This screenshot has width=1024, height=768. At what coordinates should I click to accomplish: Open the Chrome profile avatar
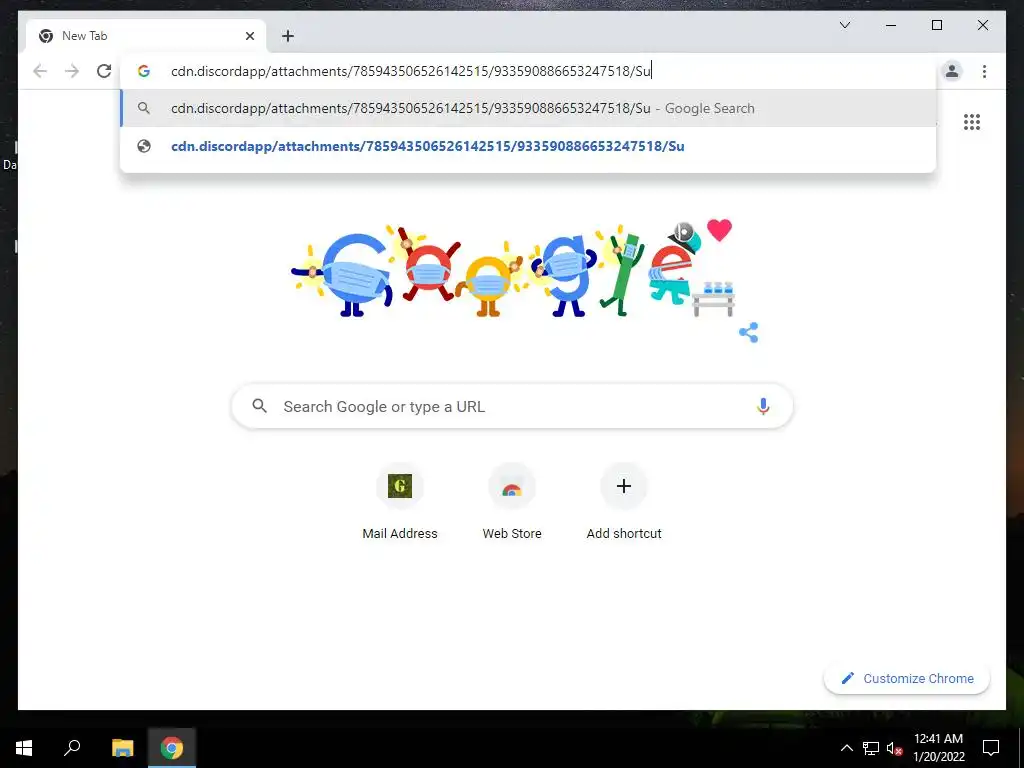(x=952, y=71)
